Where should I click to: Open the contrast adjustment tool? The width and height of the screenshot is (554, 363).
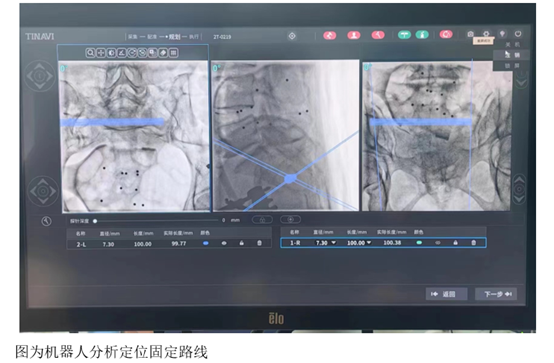coord(111,53)
